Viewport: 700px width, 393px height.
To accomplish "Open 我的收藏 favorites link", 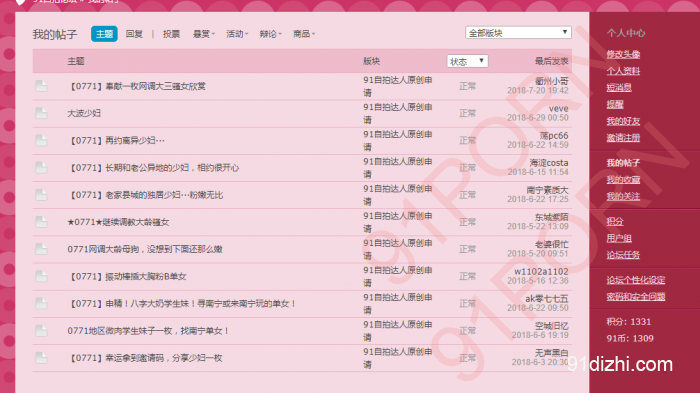I will (x=623, y=180).
